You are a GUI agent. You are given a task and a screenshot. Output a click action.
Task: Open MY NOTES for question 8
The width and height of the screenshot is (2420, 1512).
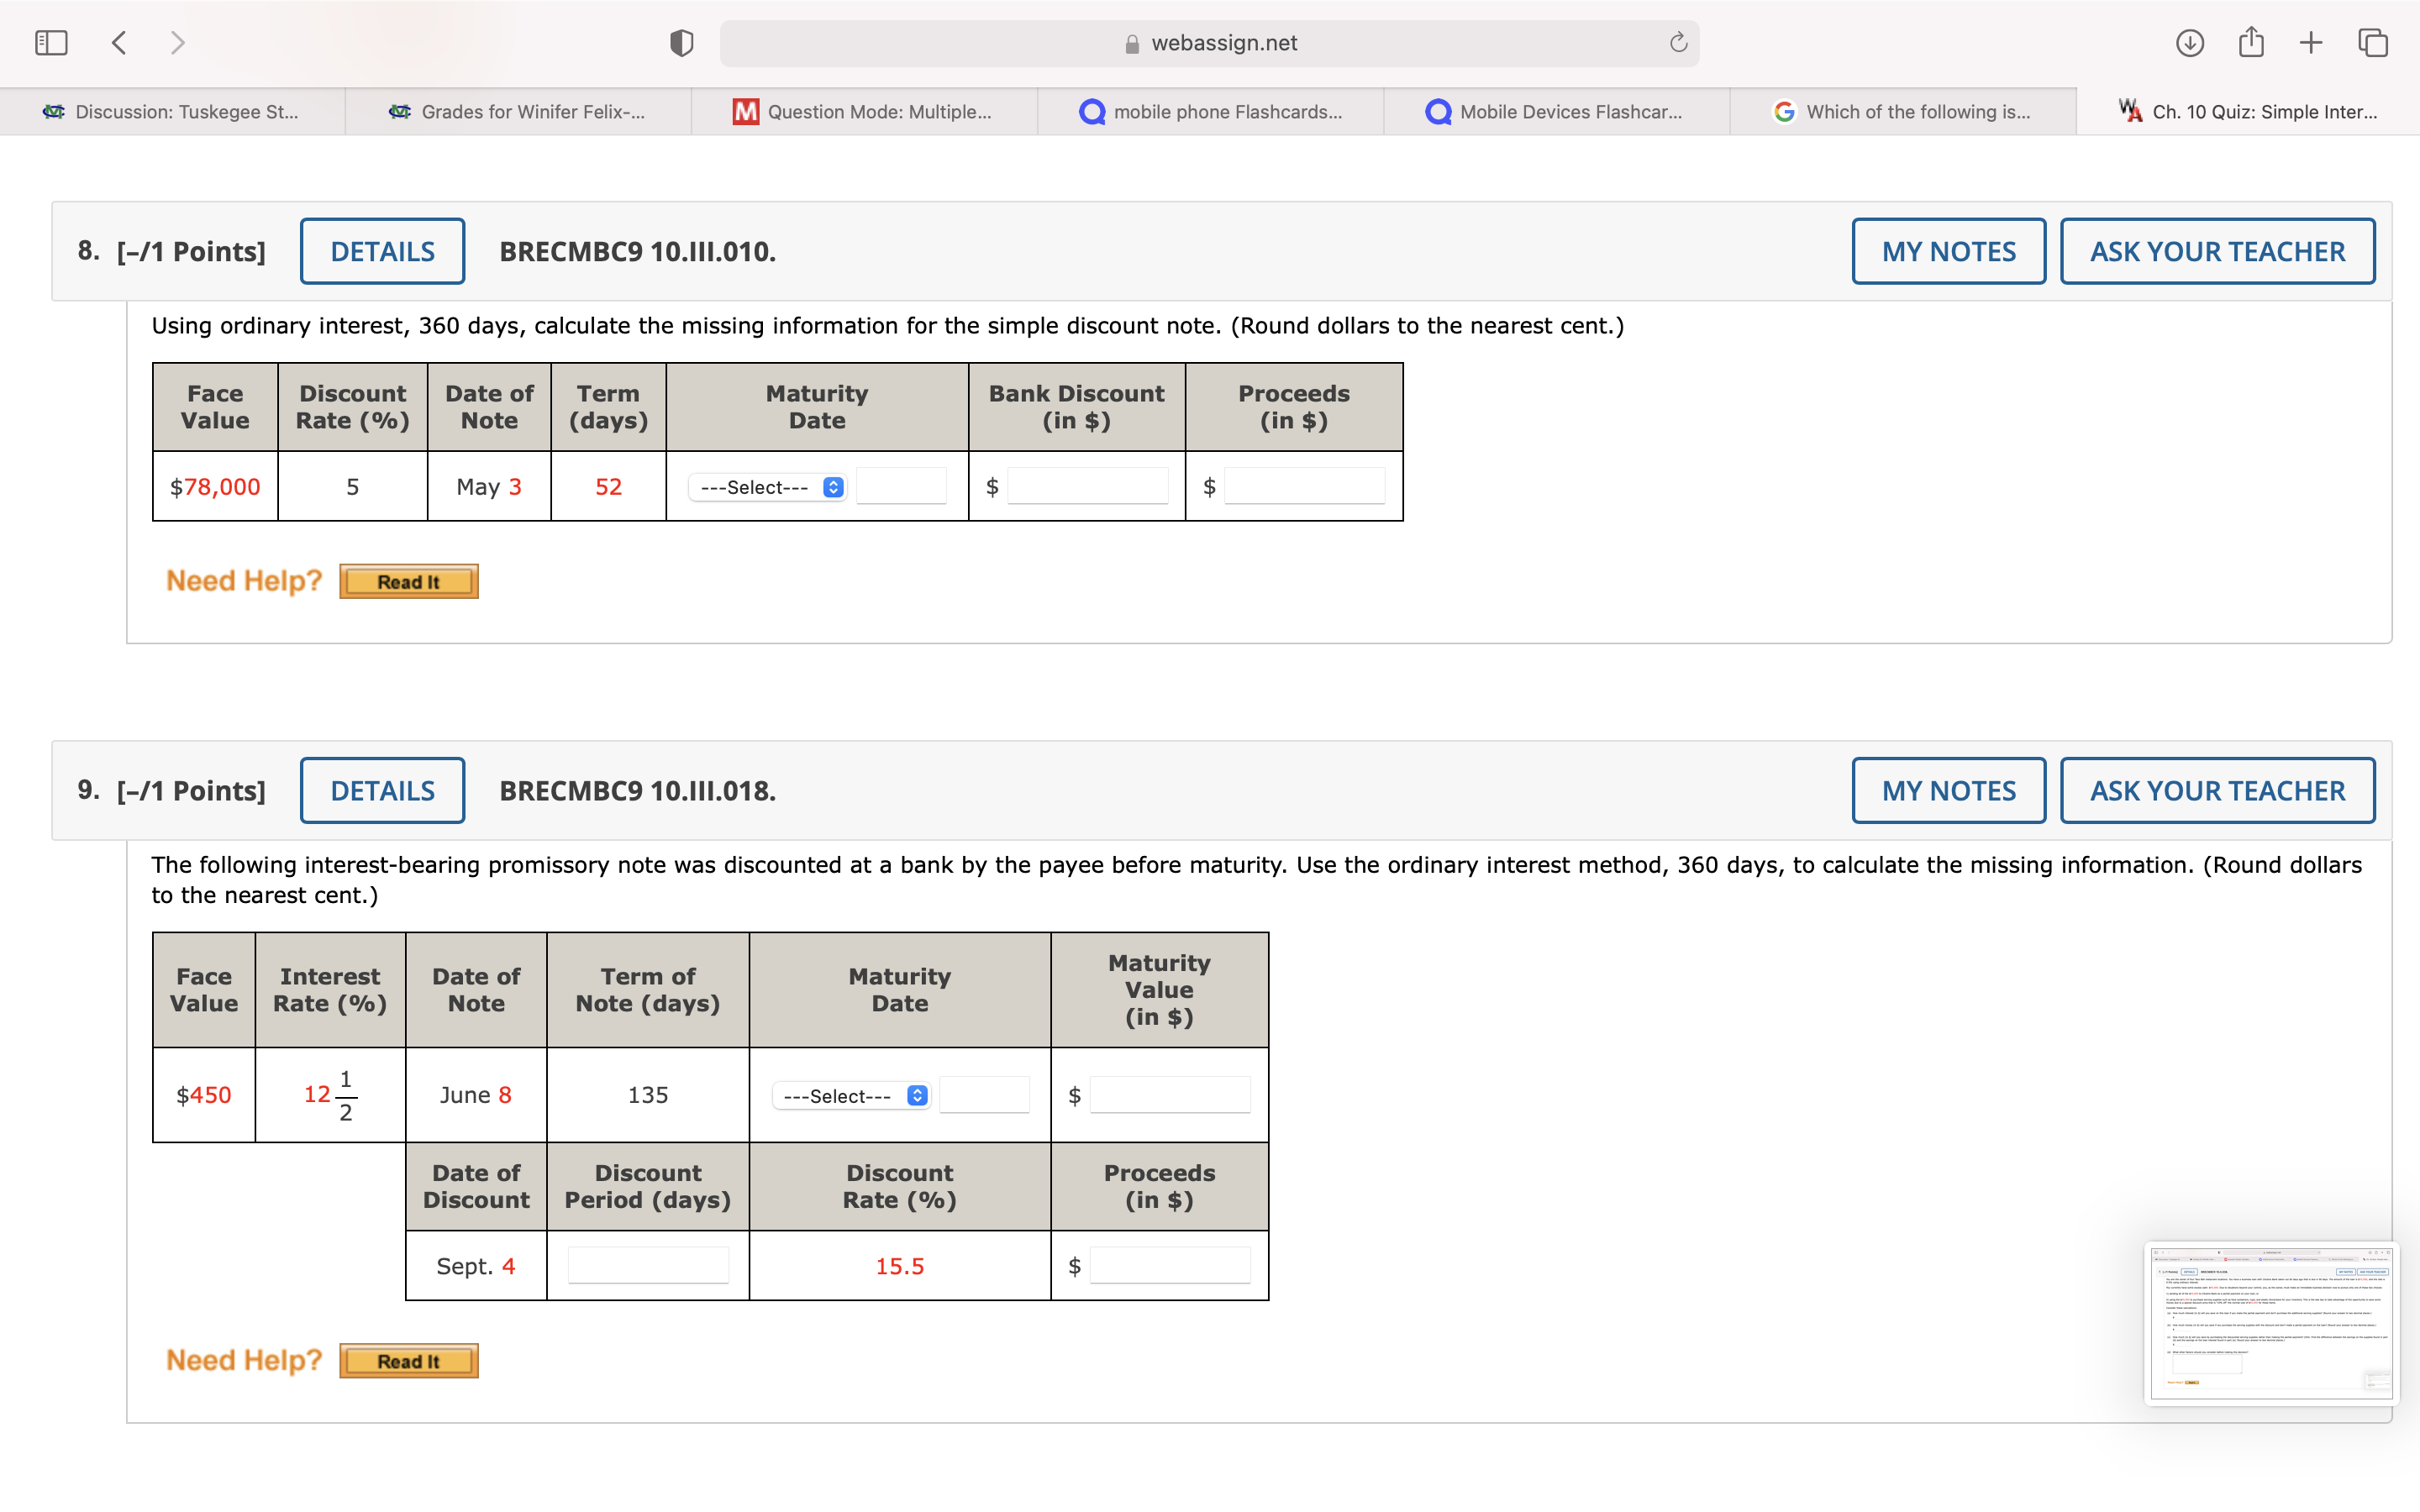(x=1948, y=251)
